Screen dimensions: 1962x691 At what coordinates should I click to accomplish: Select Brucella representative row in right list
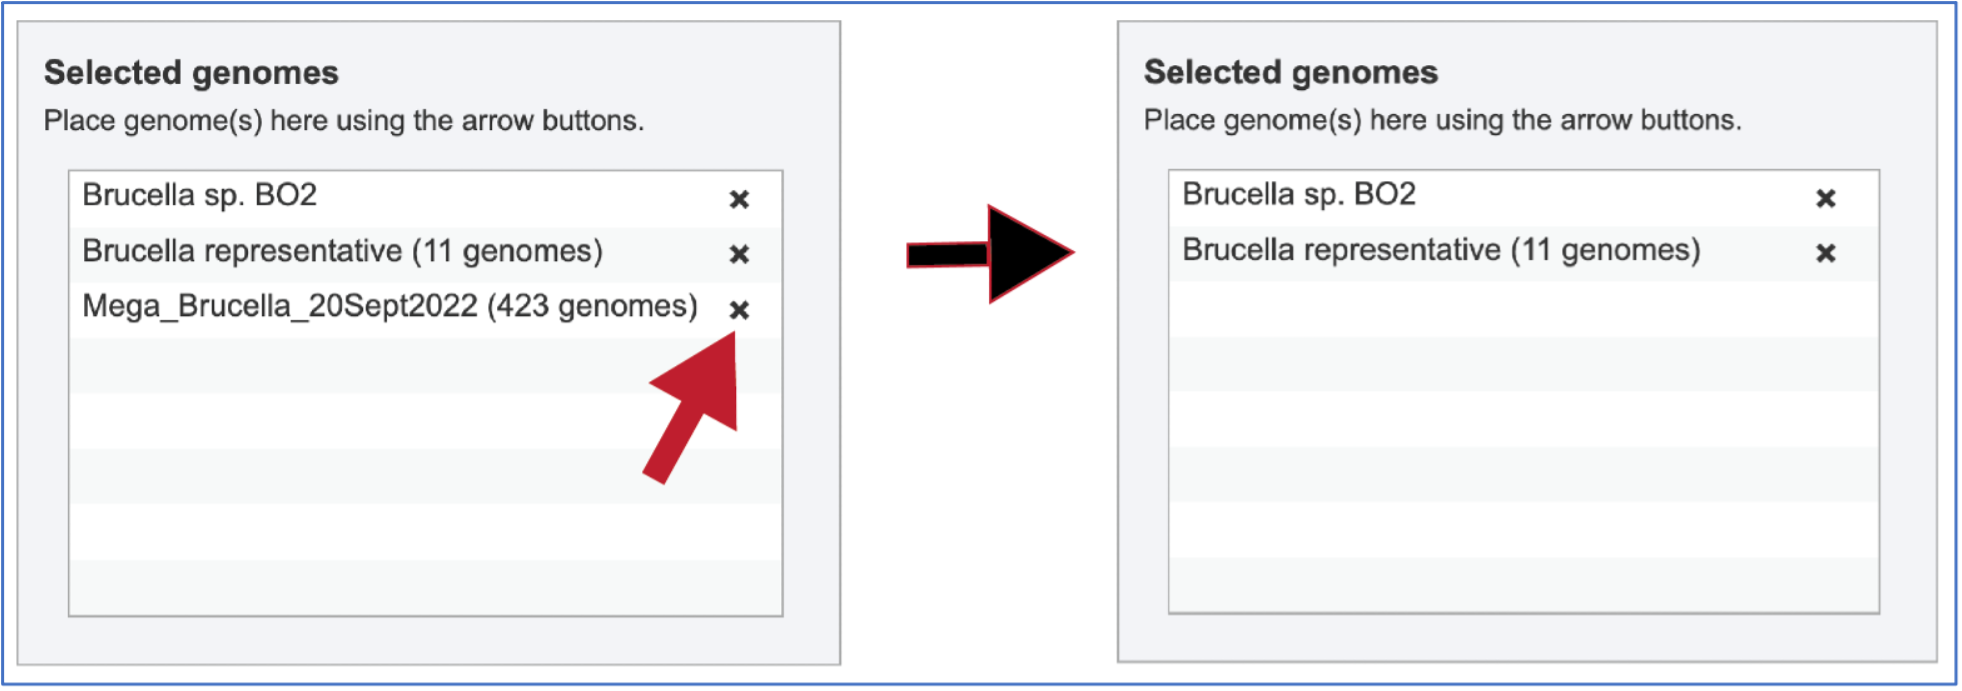coord(1524,253)
